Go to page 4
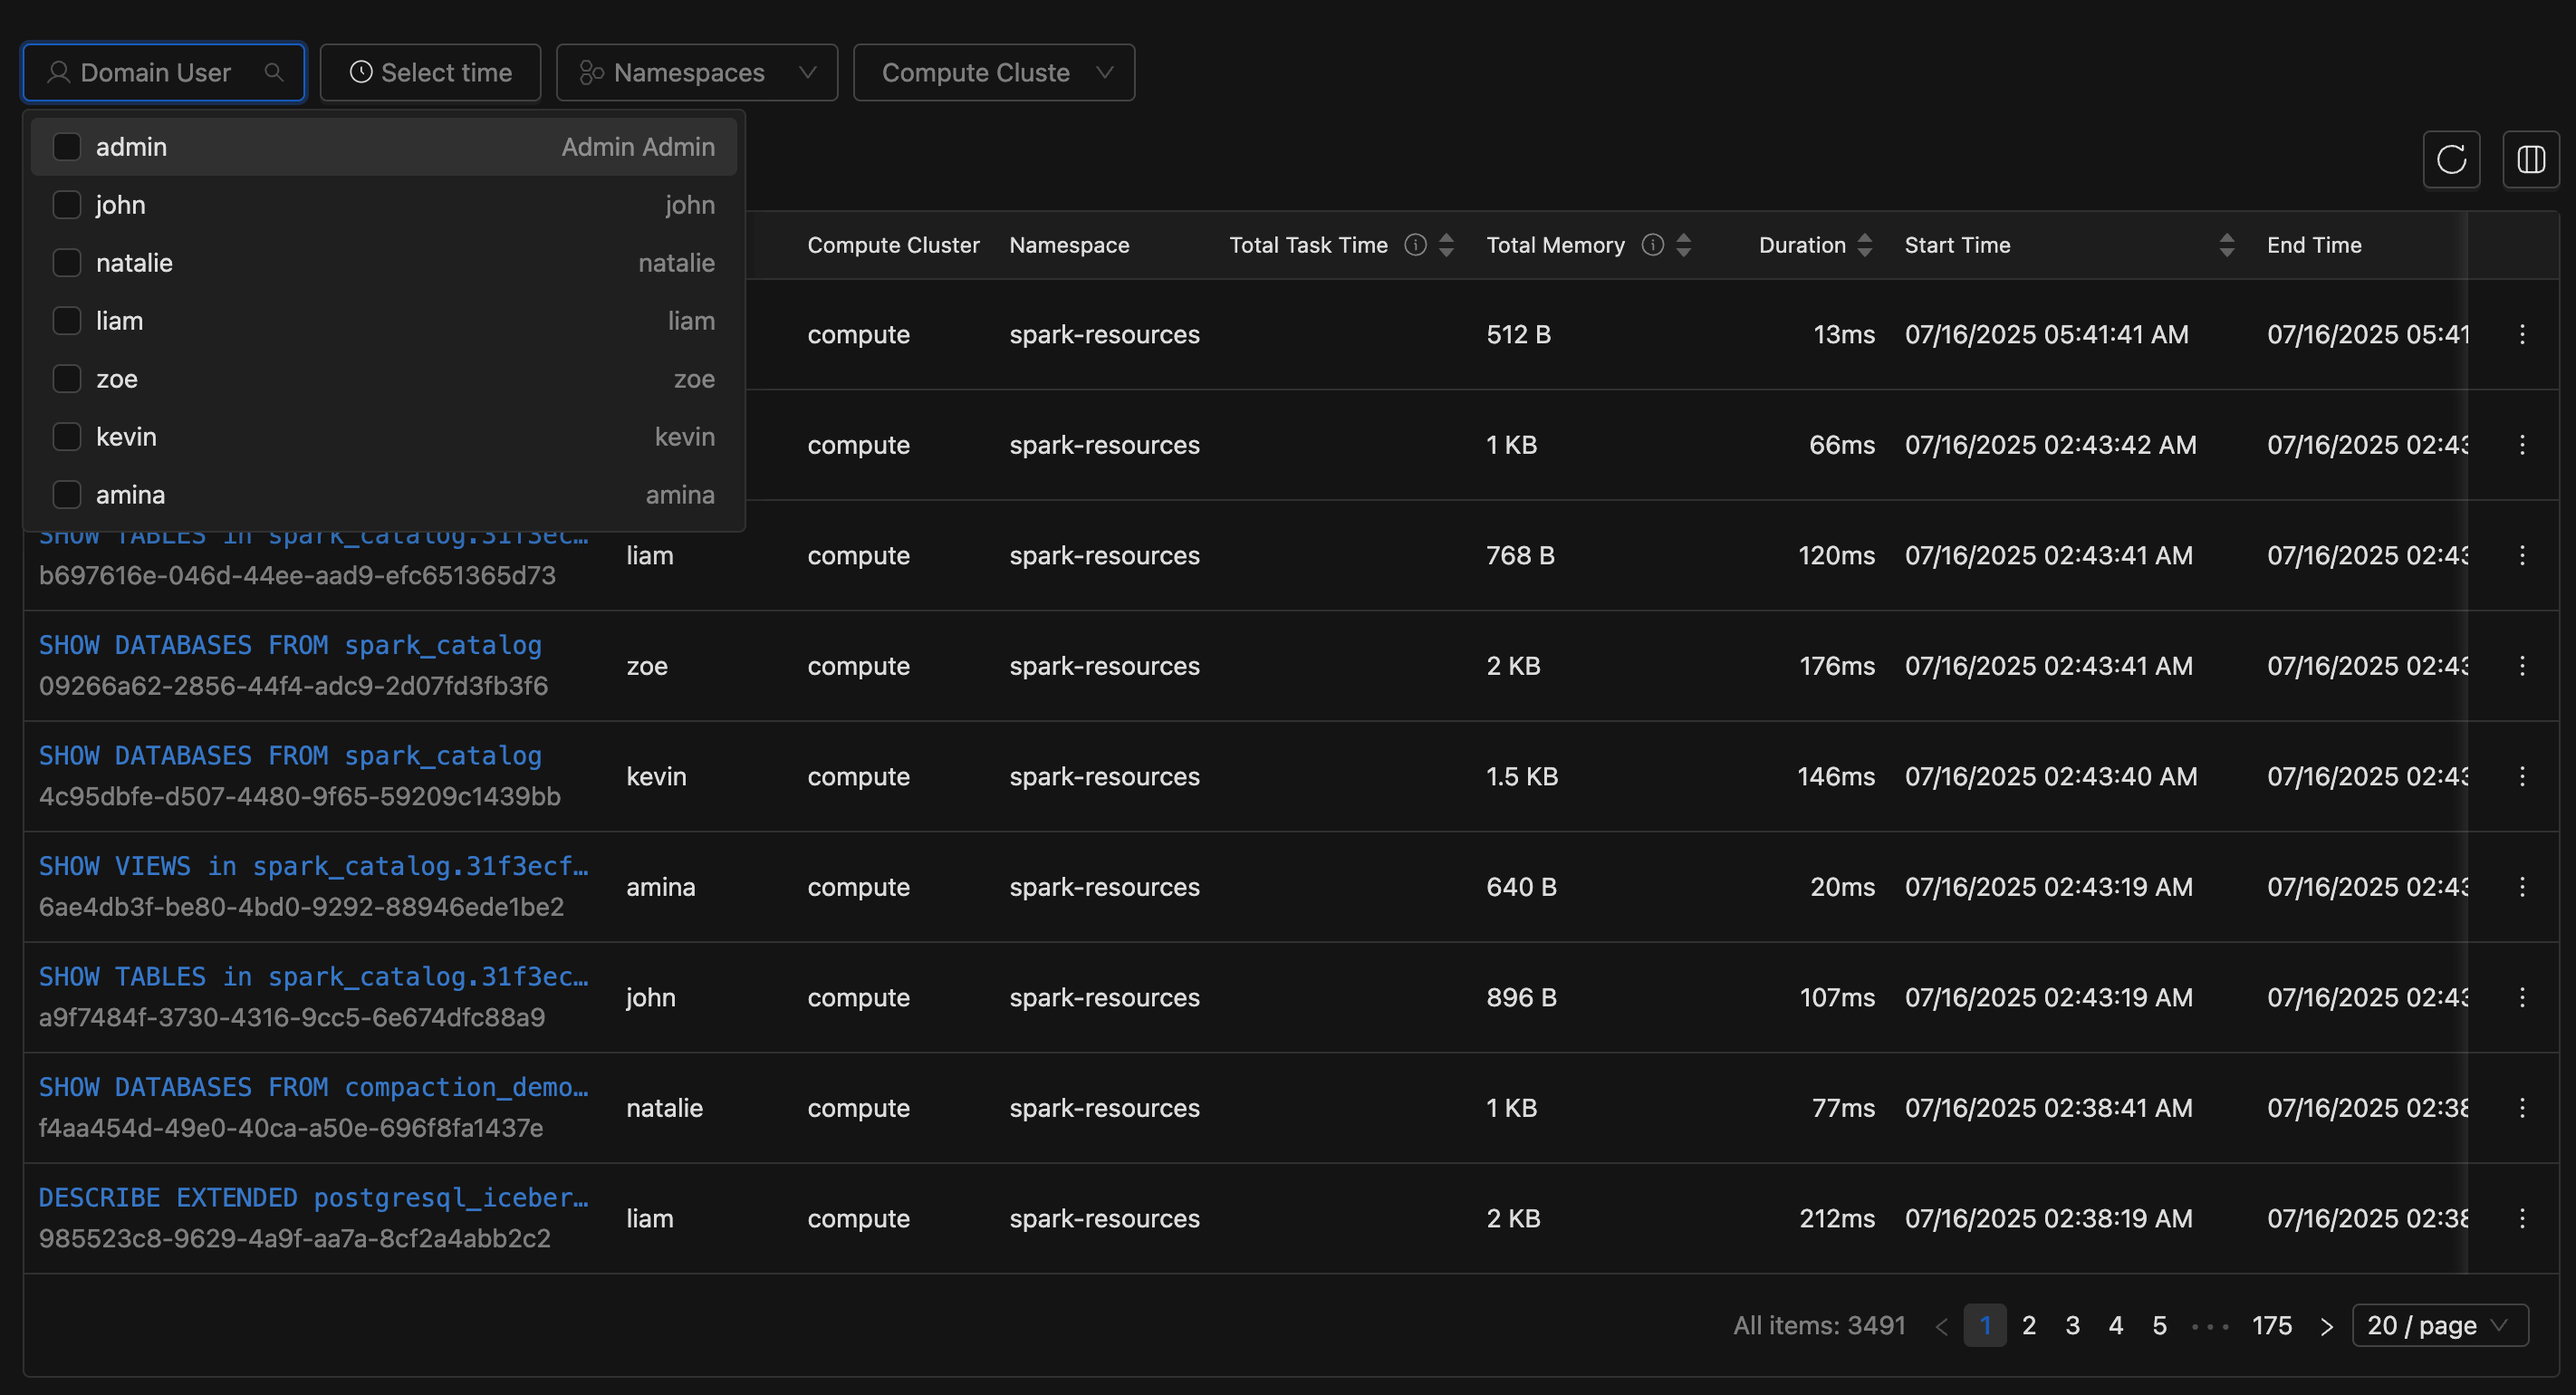2576x1395 pixels. [2116, 1326]
